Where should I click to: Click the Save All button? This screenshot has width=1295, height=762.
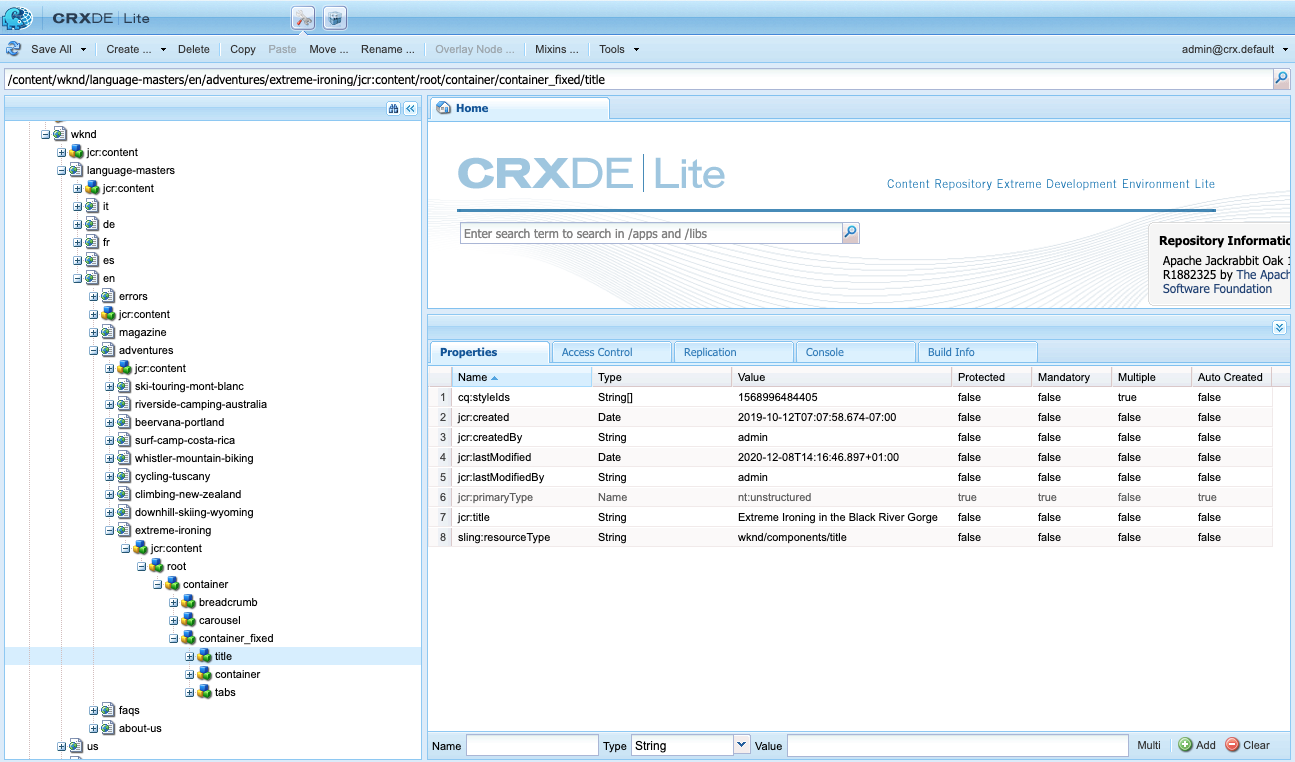[x=51, y=49]
